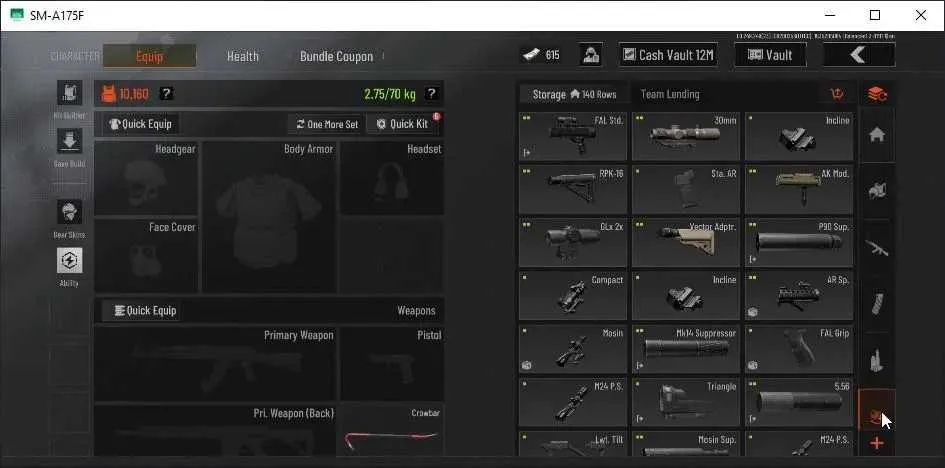The image size is (945, 468).
Task: Select the RPK-16 stock item
Action: [573, 190]
